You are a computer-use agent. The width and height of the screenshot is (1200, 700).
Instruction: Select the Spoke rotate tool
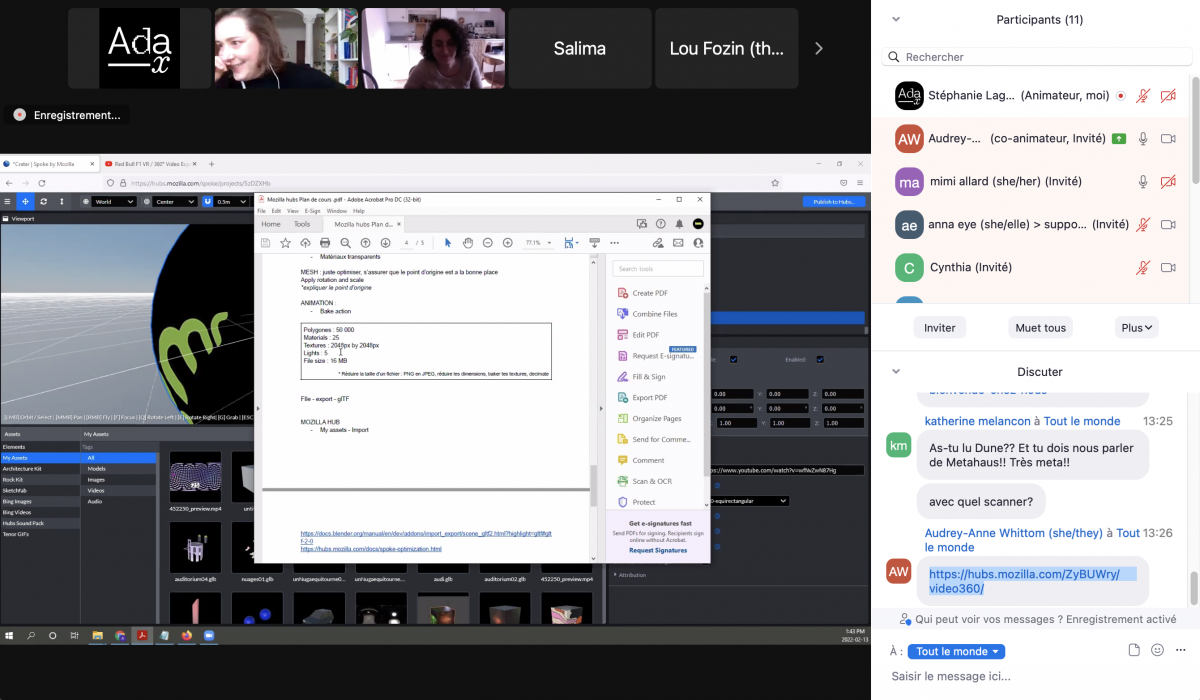coord(43,201)
